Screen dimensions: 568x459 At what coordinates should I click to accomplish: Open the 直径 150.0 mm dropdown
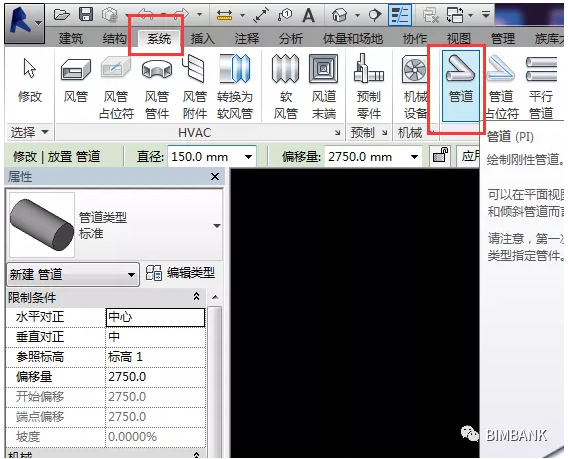[248, 157]
